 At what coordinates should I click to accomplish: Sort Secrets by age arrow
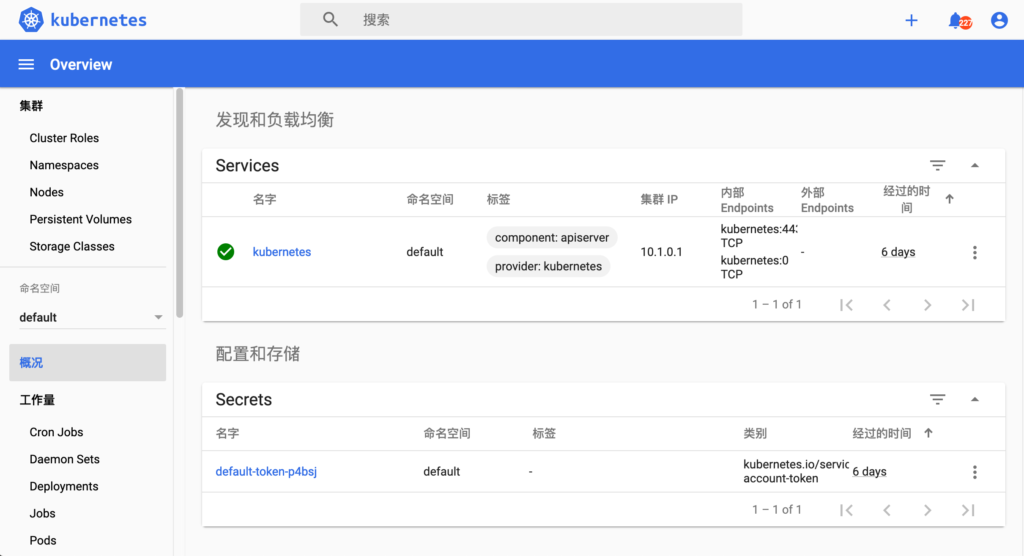coord(928,433)
